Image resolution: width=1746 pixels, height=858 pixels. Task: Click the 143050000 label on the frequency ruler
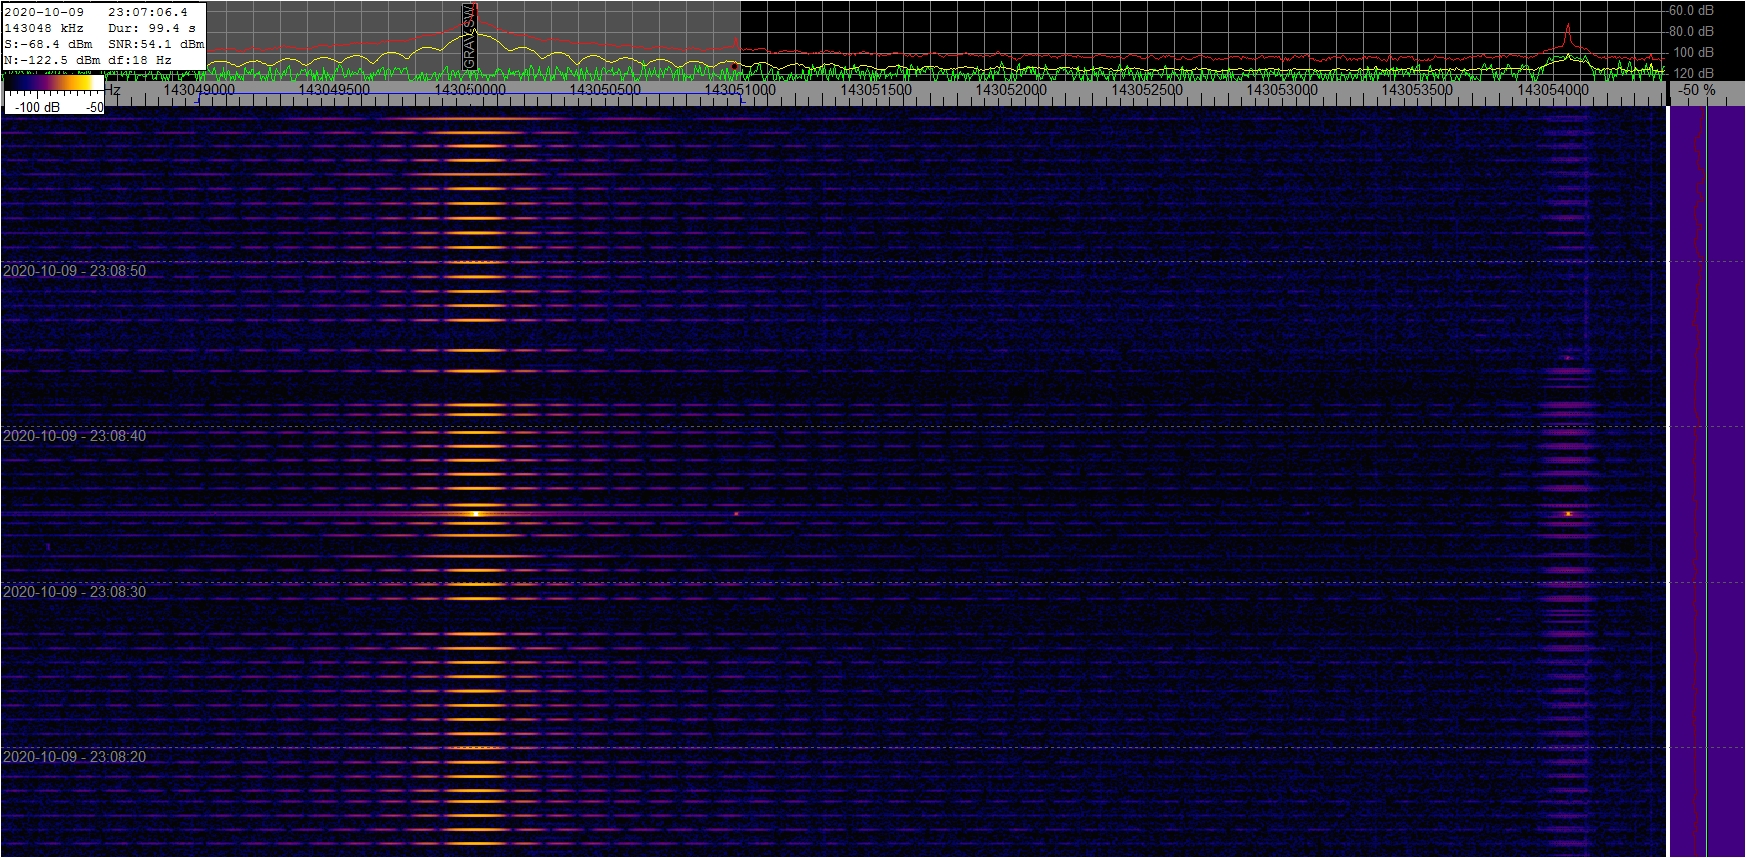(470, 90)
